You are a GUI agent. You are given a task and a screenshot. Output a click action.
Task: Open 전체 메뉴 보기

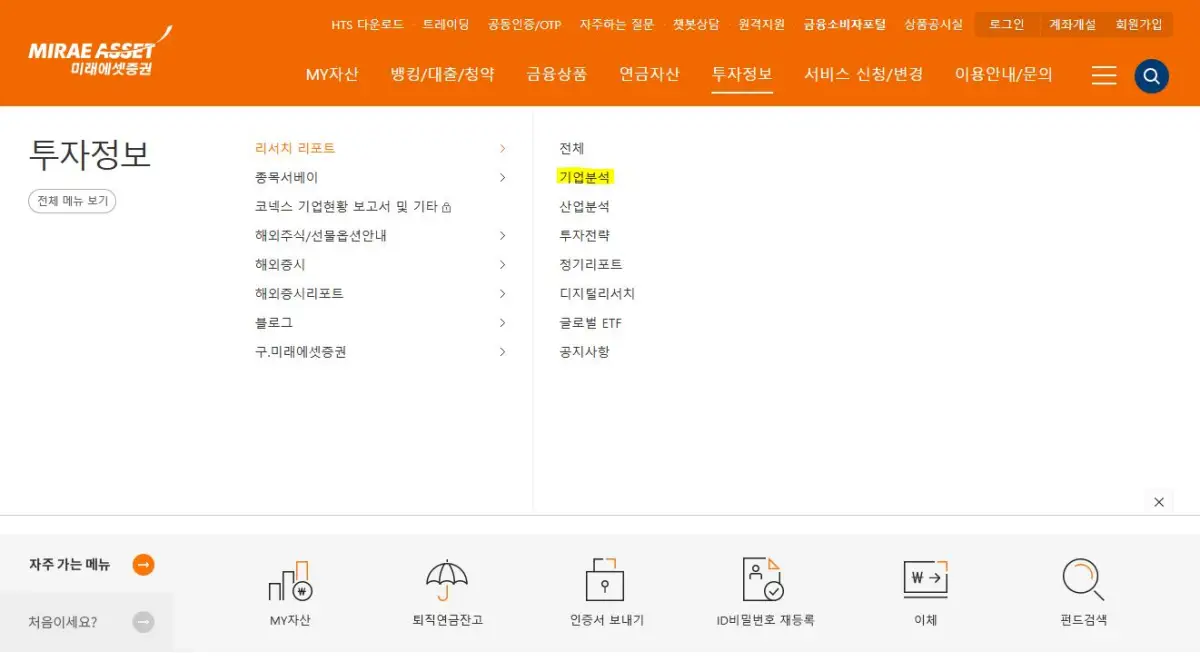(71, 201)
